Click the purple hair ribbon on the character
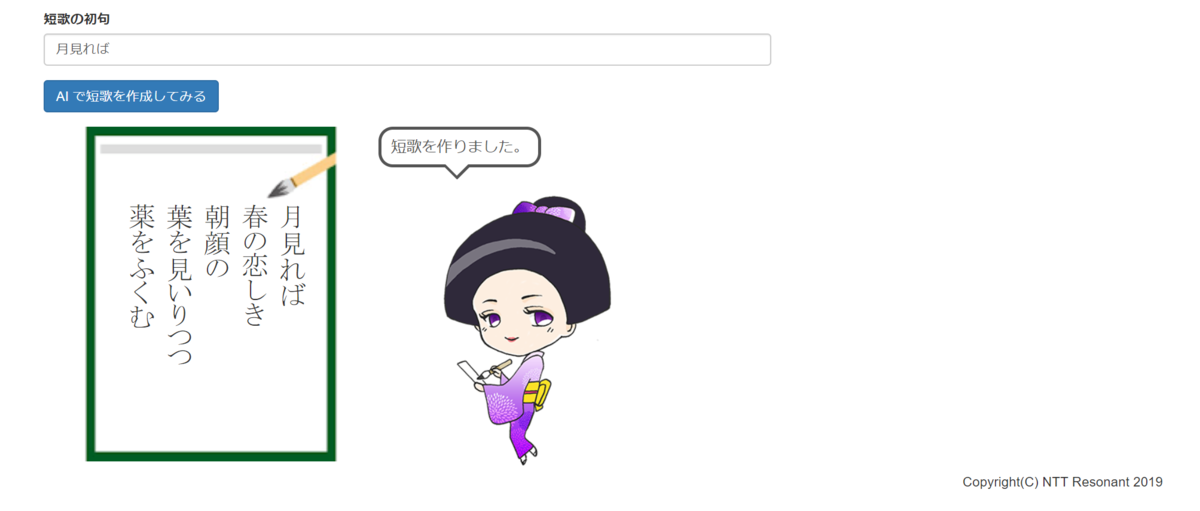This screenshot has height=511, width=1200. pos(545,212)
